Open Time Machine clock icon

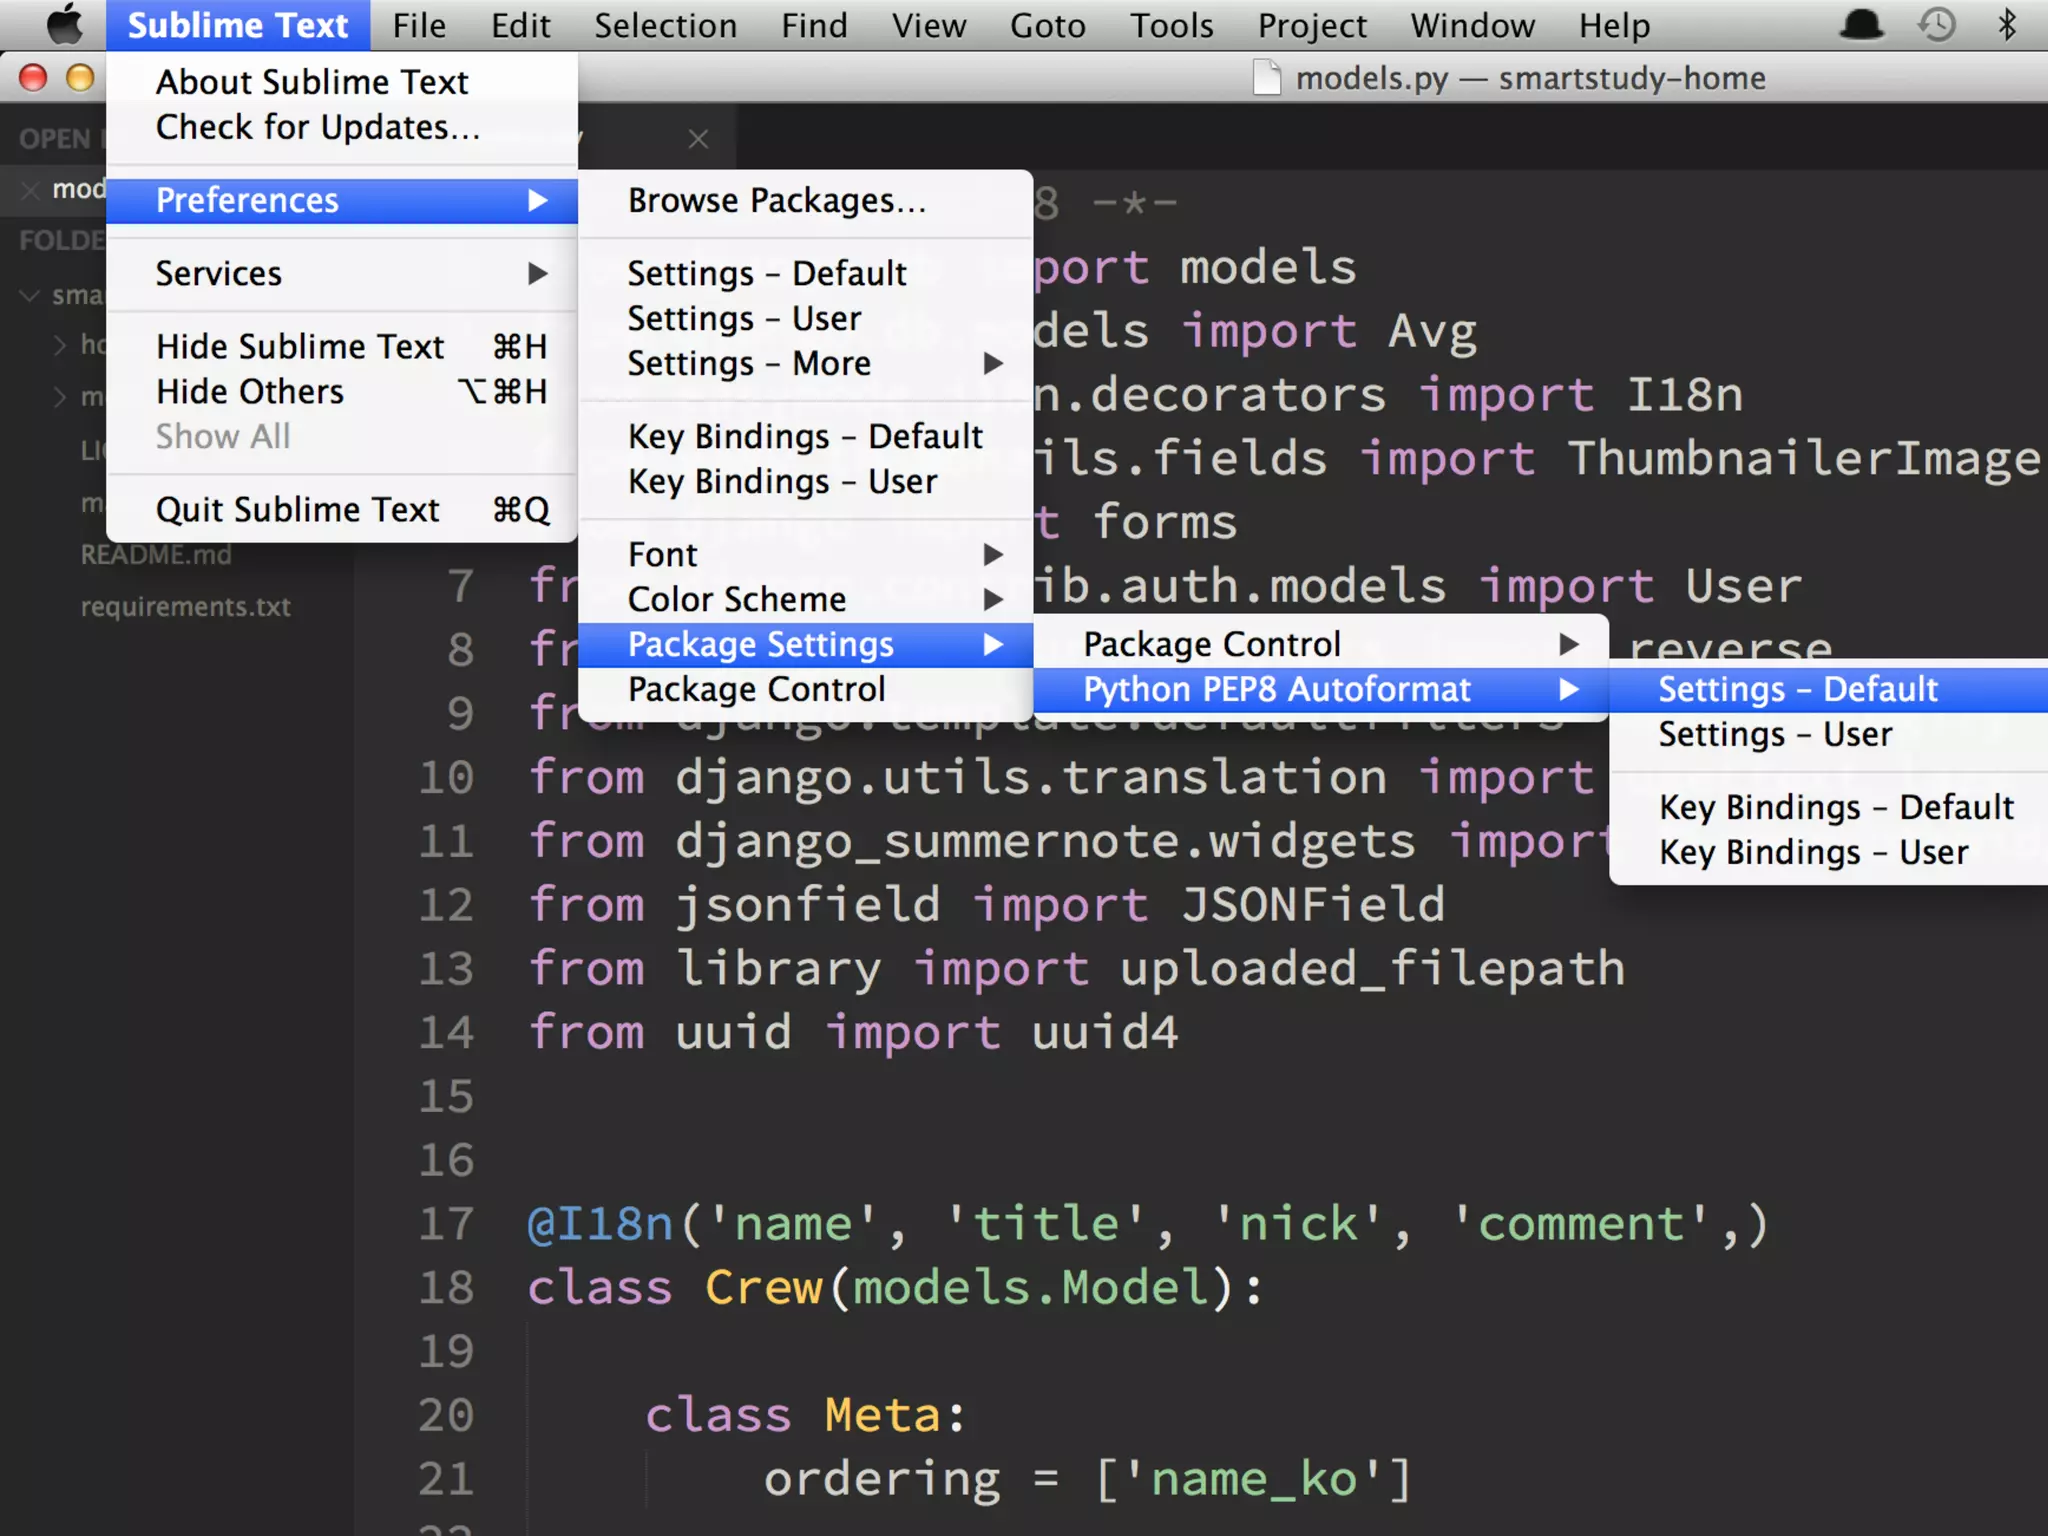[1937, 24]
